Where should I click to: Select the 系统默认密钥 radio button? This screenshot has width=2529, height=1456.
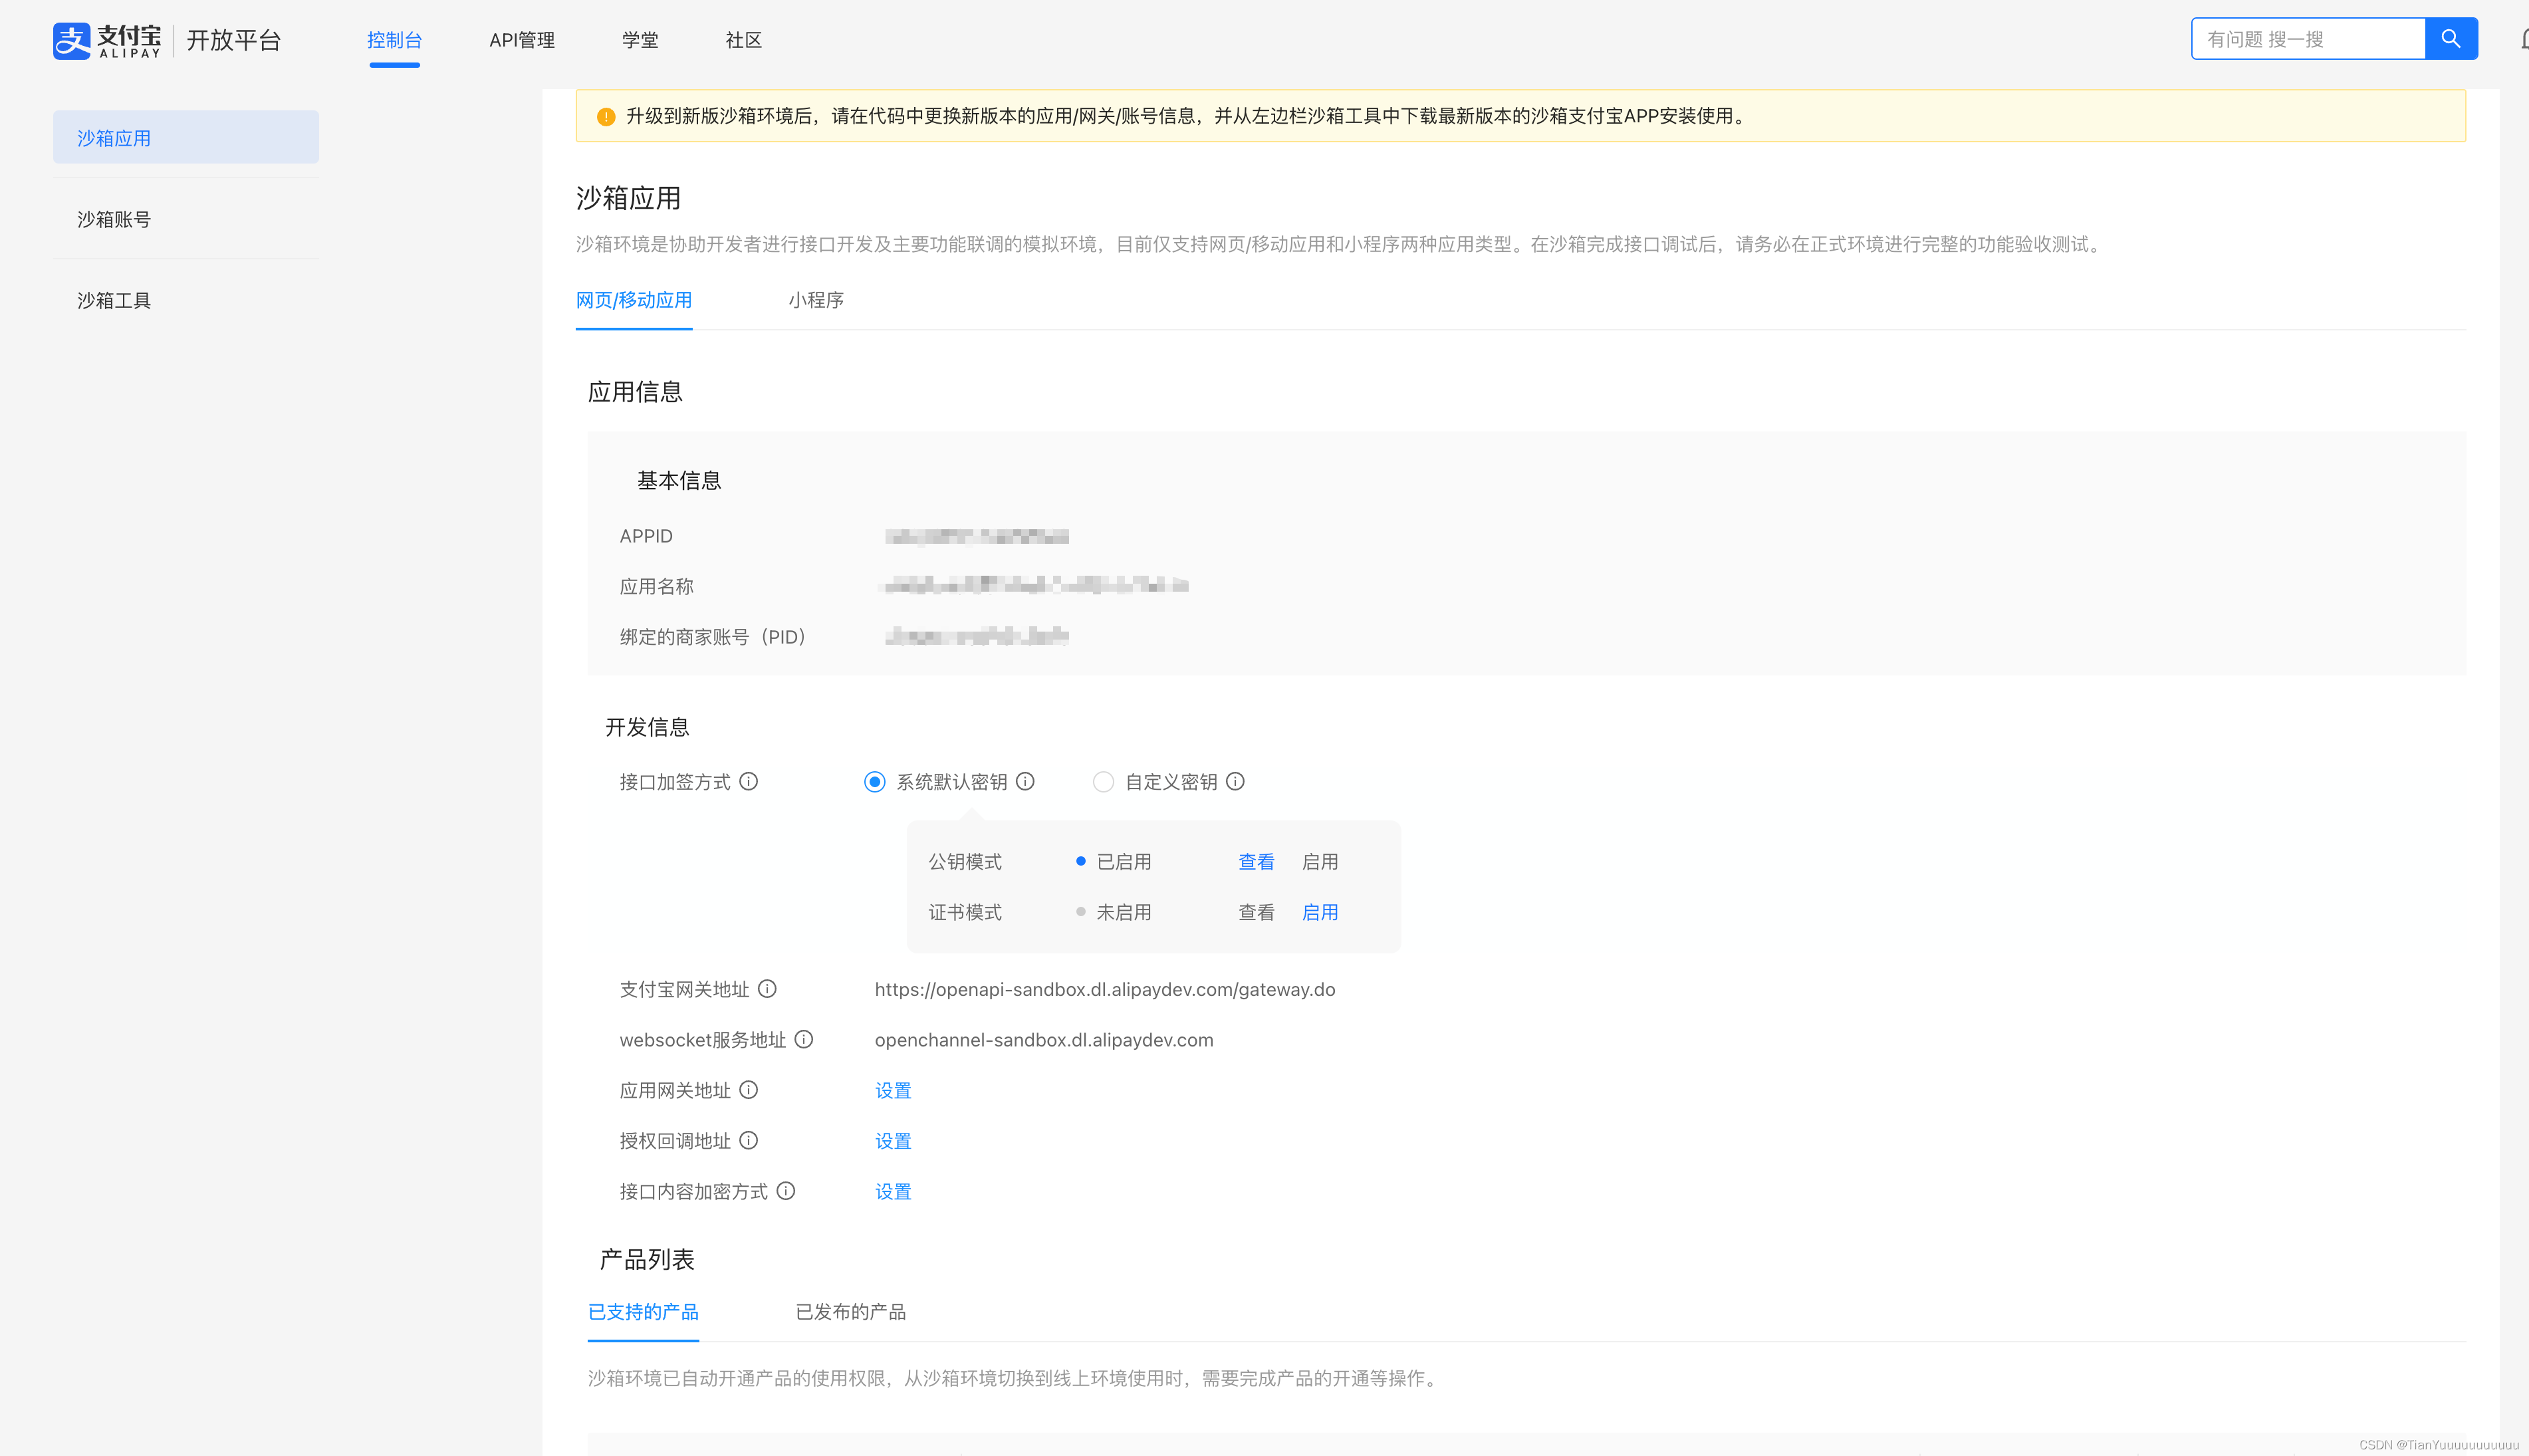[x=874, y=782]
